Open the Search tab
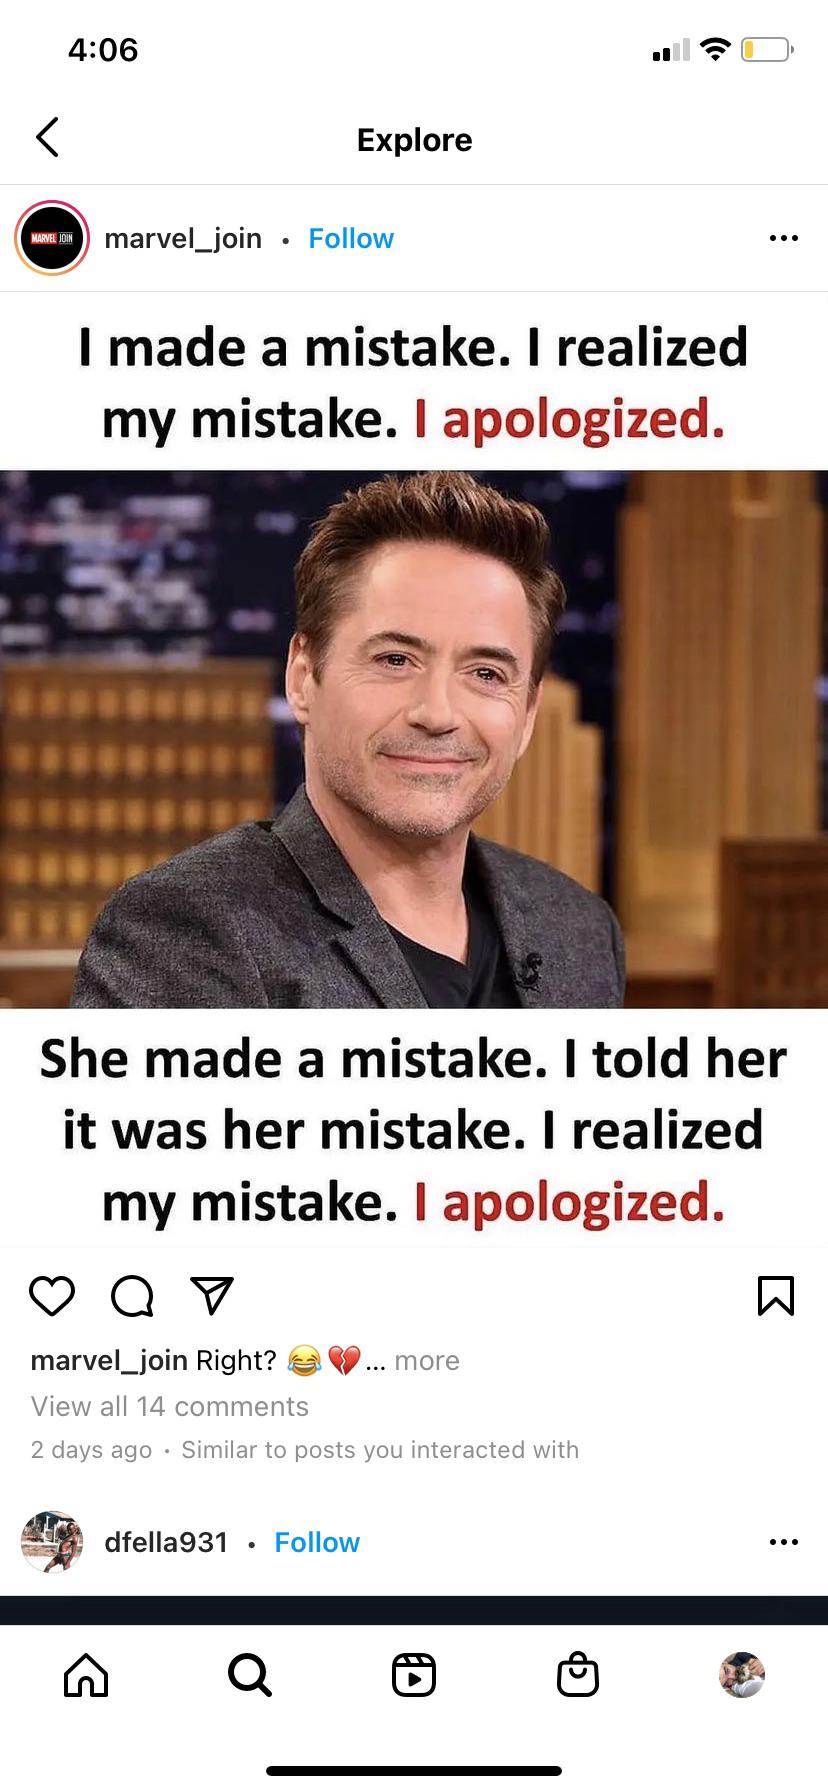 [249, 1675]
